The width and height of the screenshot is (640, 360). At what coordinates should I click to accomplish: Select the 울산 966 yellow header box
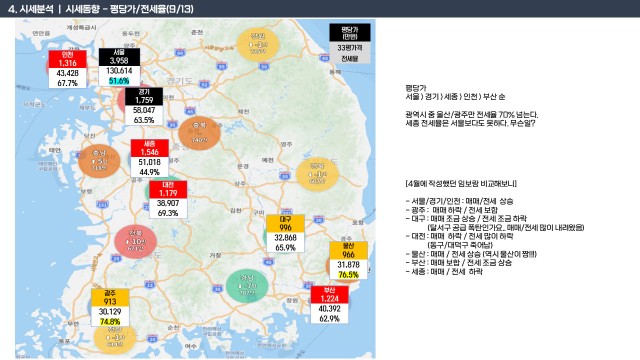click(x=349, y=251)
